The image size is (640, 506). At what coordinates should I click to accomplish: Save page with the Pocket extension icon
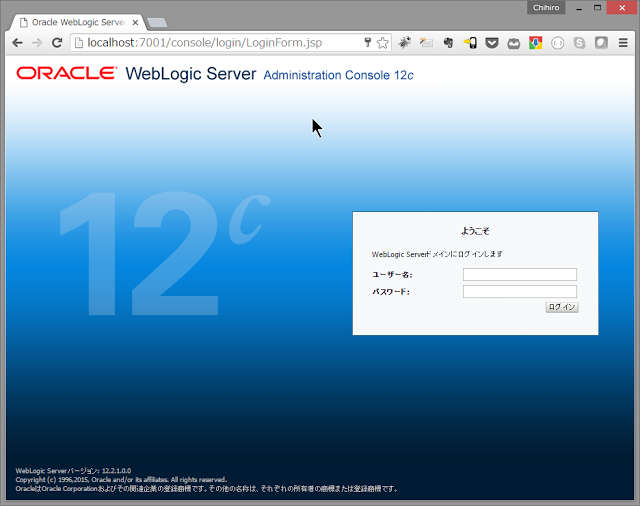pos(492,42)
